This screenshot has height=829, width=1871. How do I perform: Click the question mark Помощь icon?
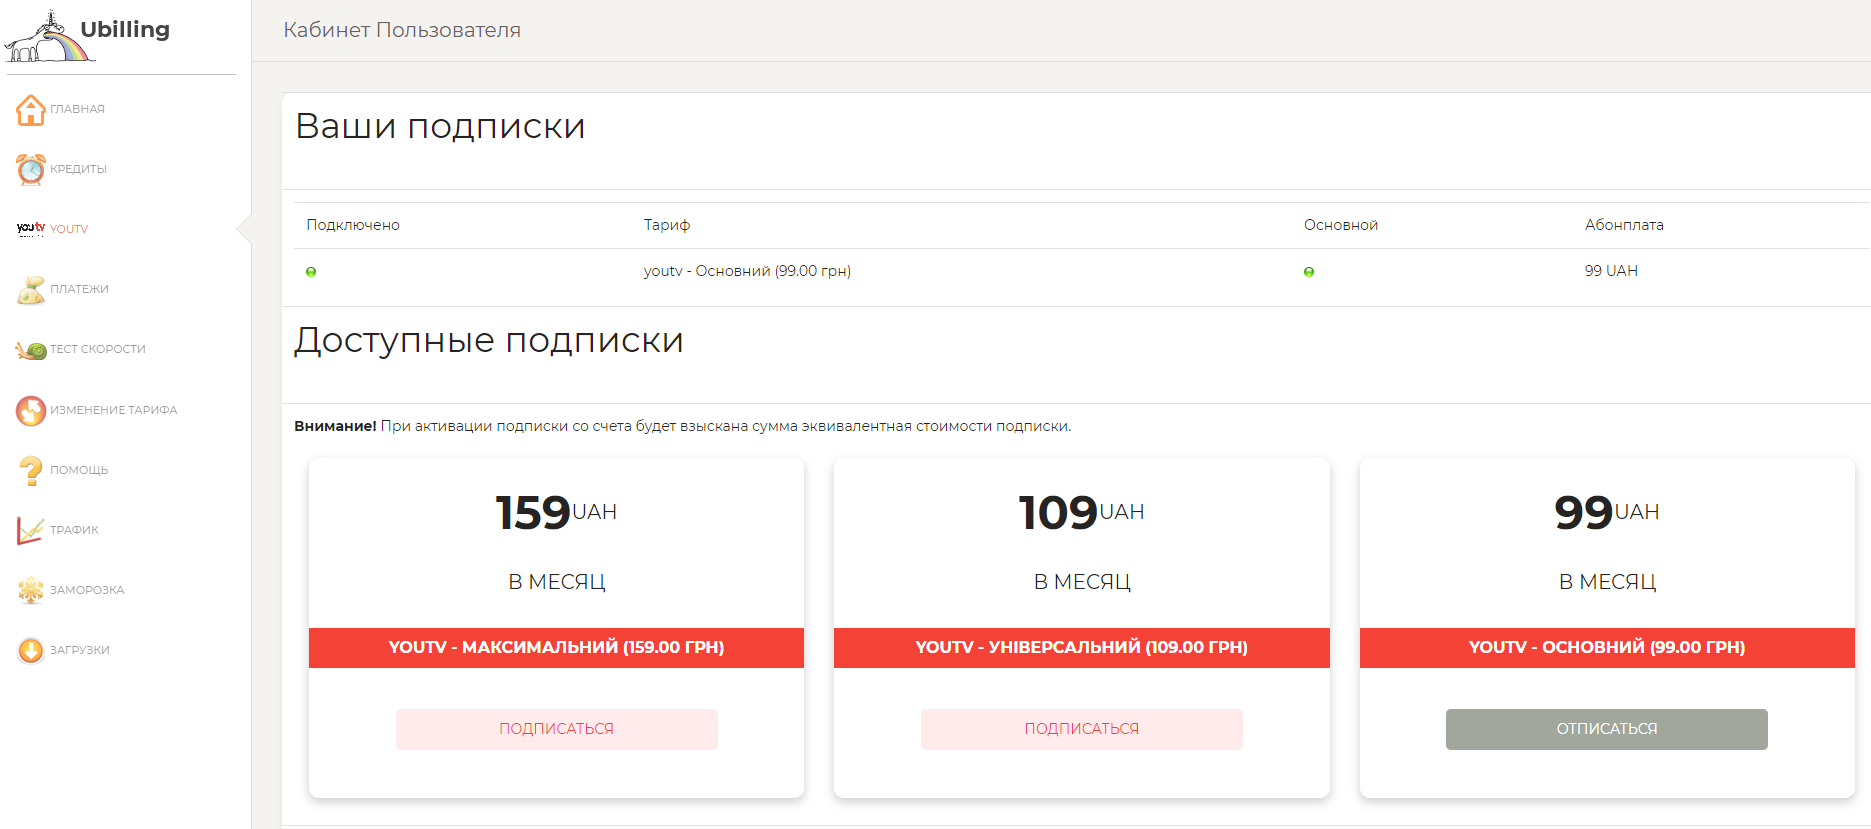coord(31,470)
